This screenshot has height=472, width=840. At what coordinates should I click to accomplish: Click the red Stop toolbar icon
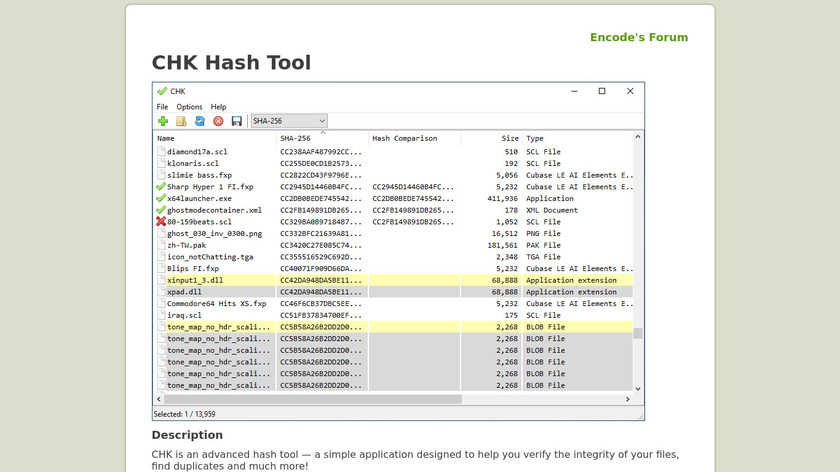[218, 121]
